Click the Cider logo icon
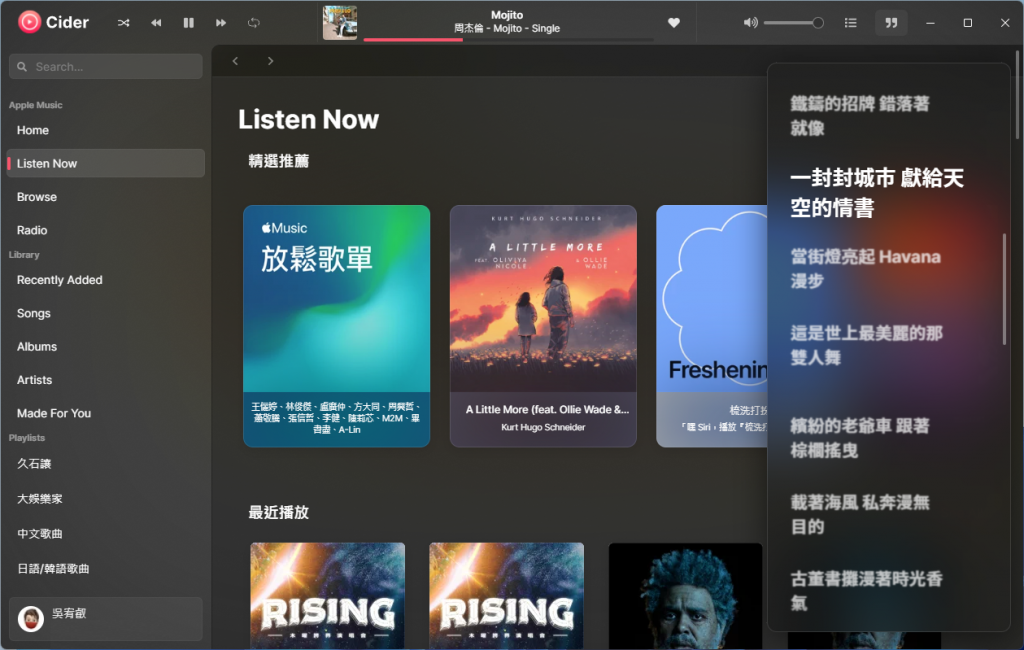 30,22
